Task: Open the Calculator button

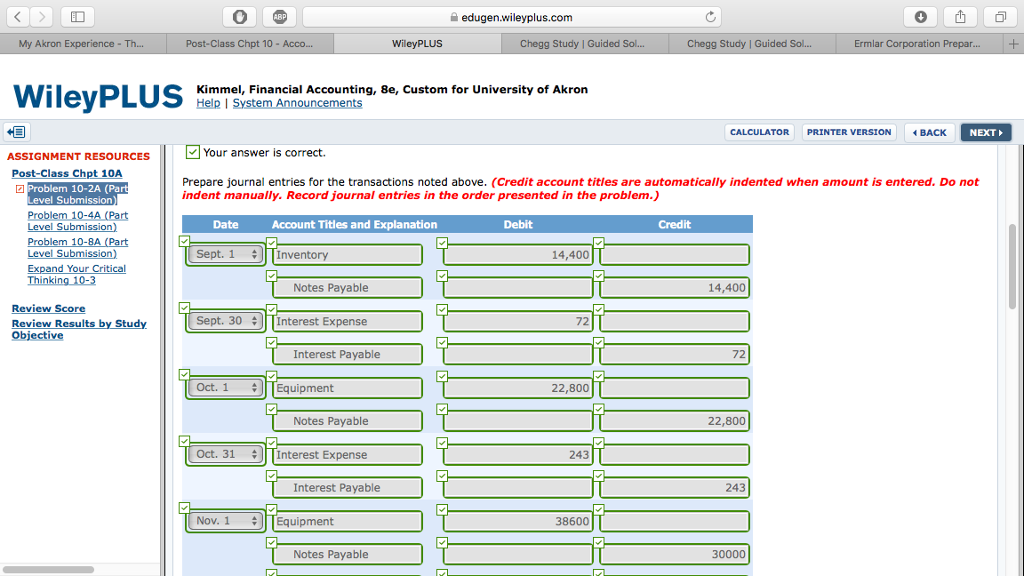Action: click(x=760, y=132)
